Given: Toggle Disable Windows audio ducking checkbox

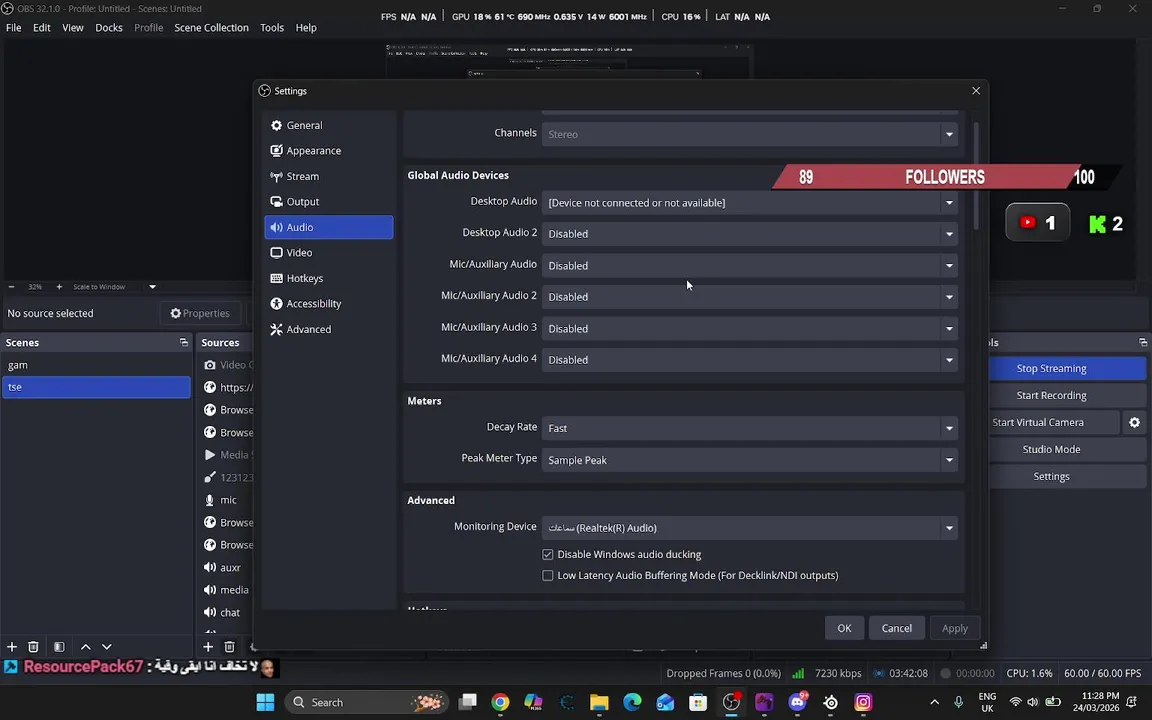Looking at the screenshot, I should pos(547,555).
